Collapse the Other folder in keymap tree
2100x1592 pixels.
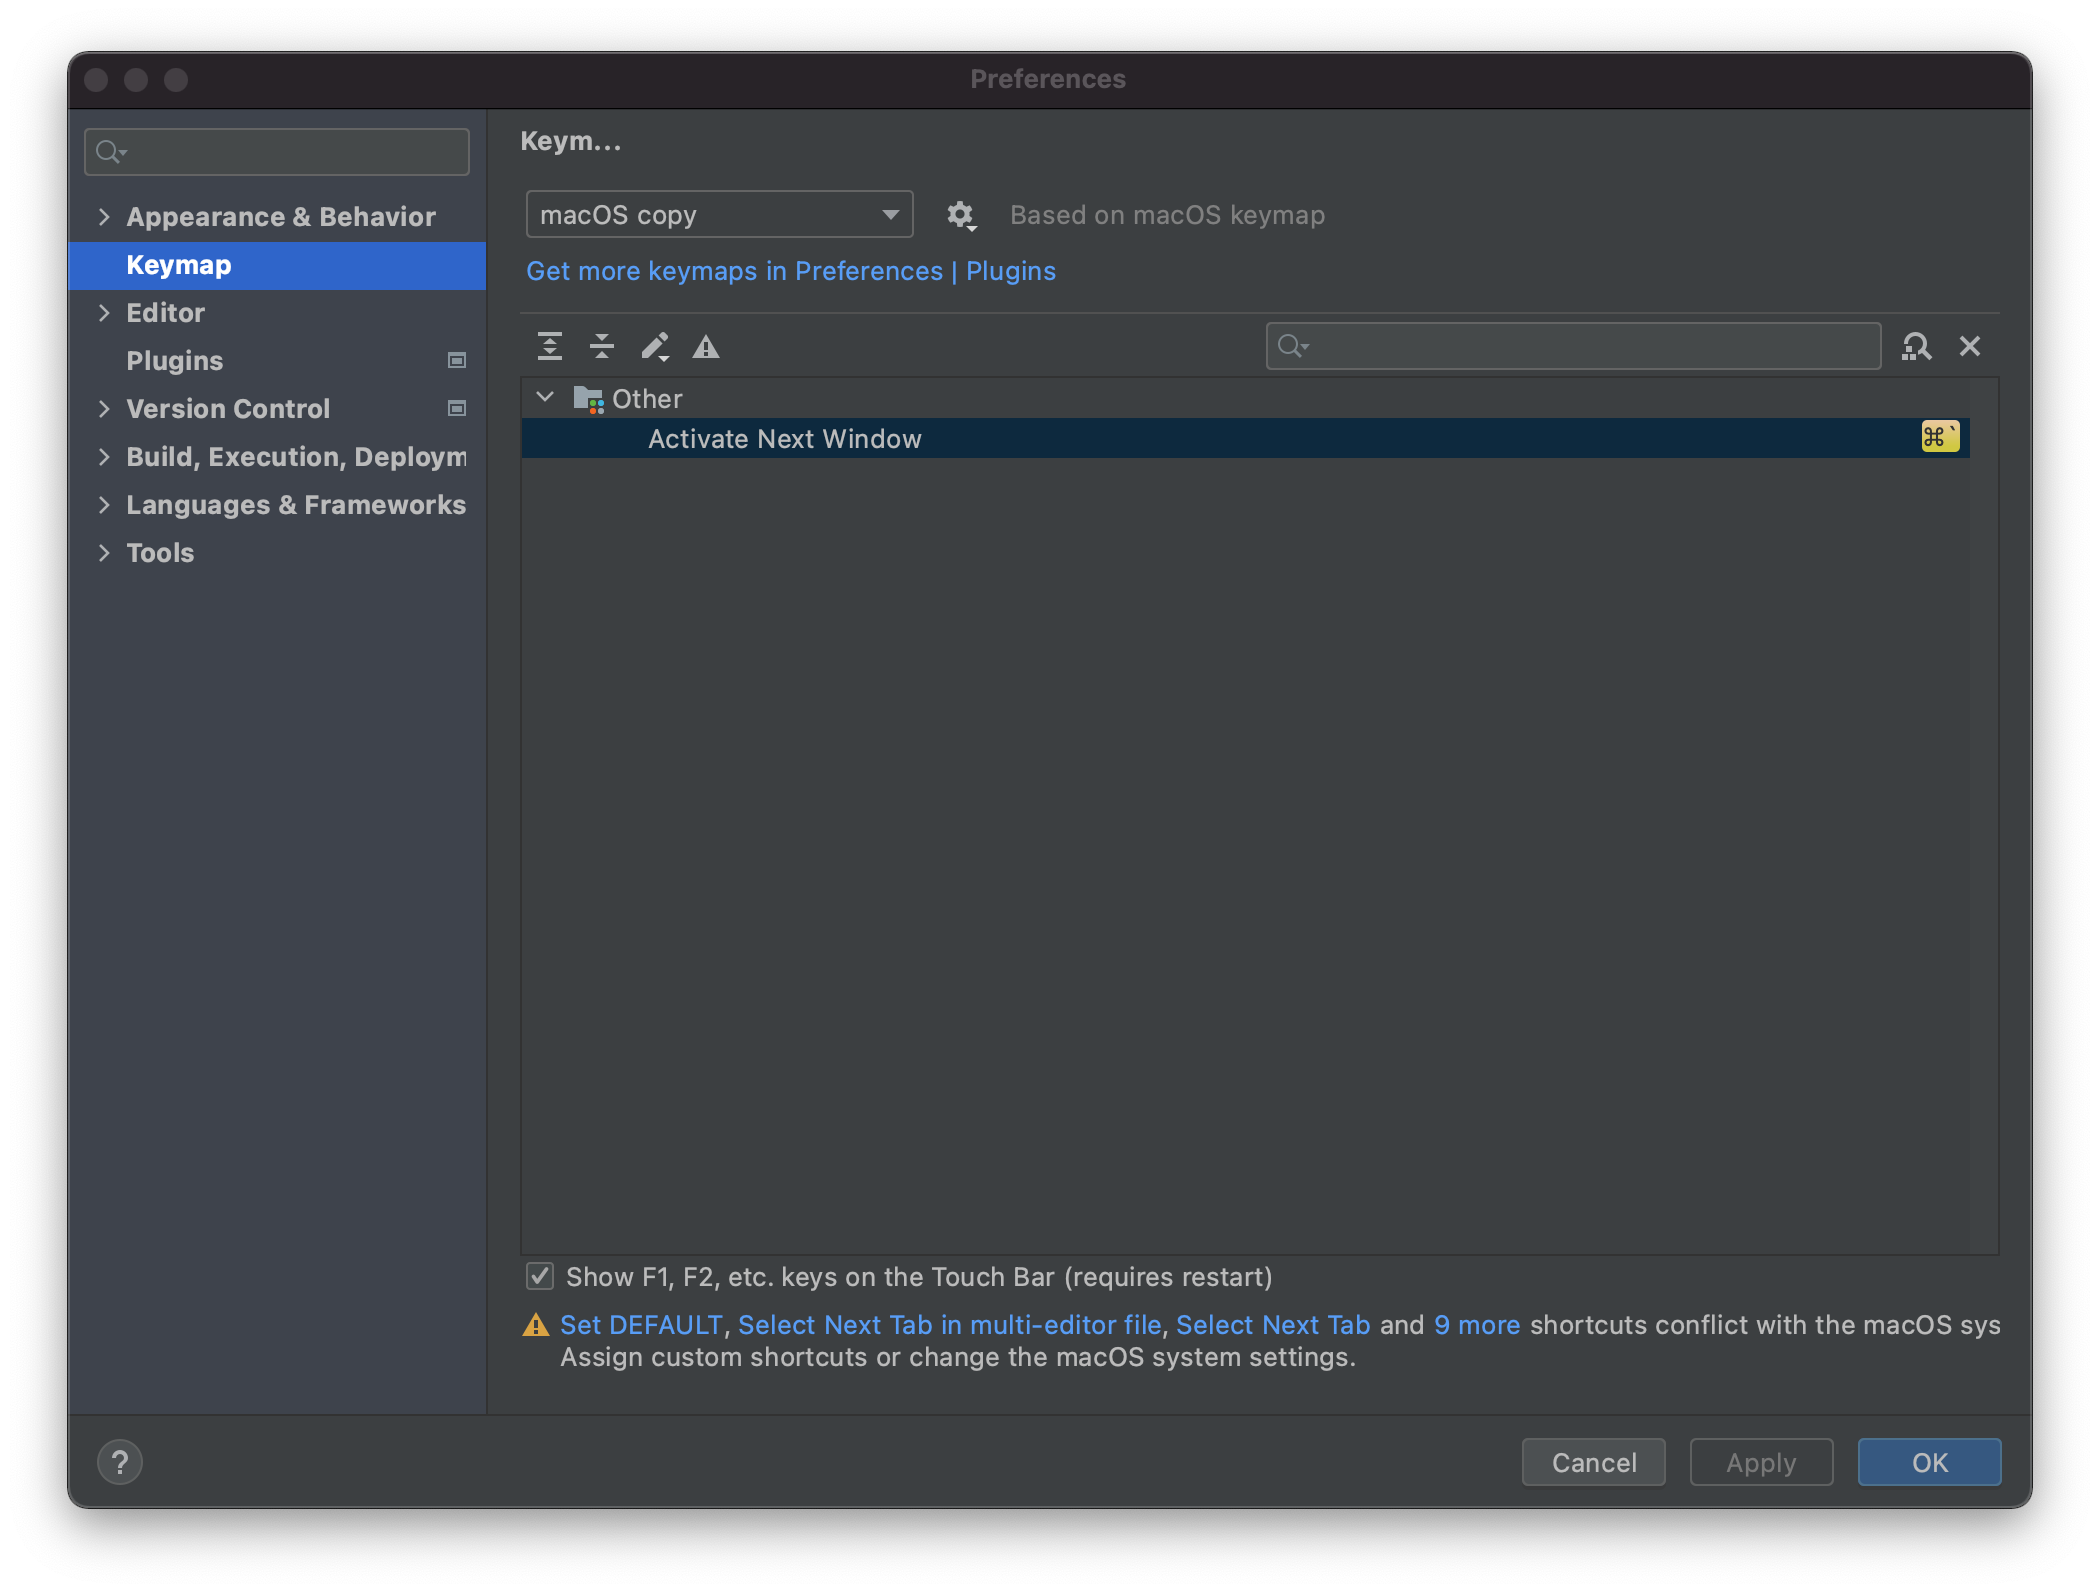[x=545, y=398]
